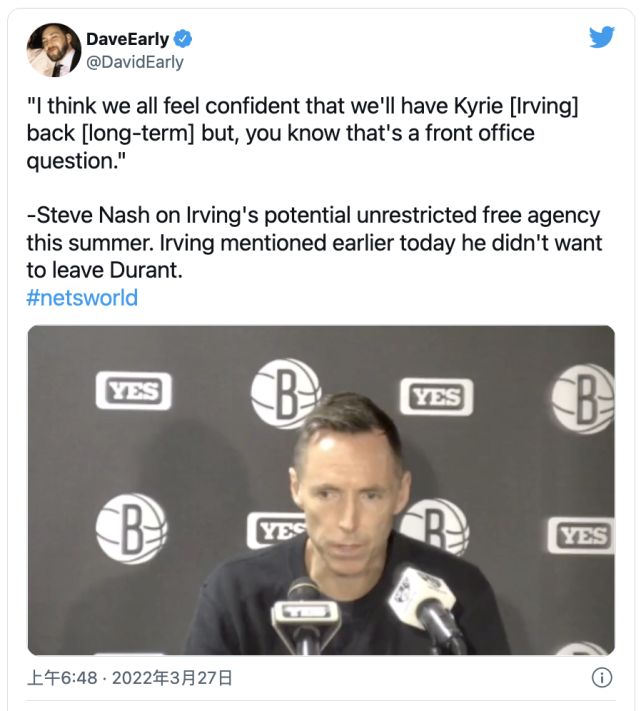This screenshot has height=711, width=641.
Task: Click the upper-left YES logo in the photo
Action: 134,390
